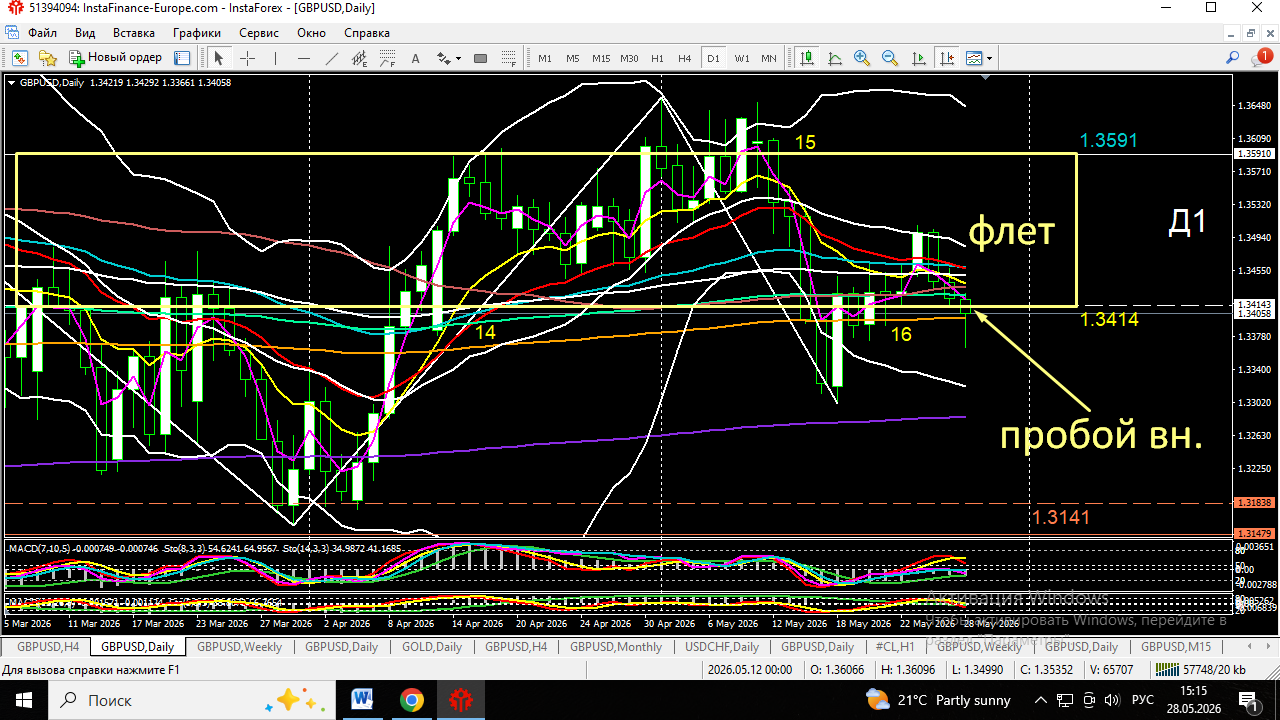The image size is (1280, 720).
Task: Zoom in on the chart
Action: 862,58
